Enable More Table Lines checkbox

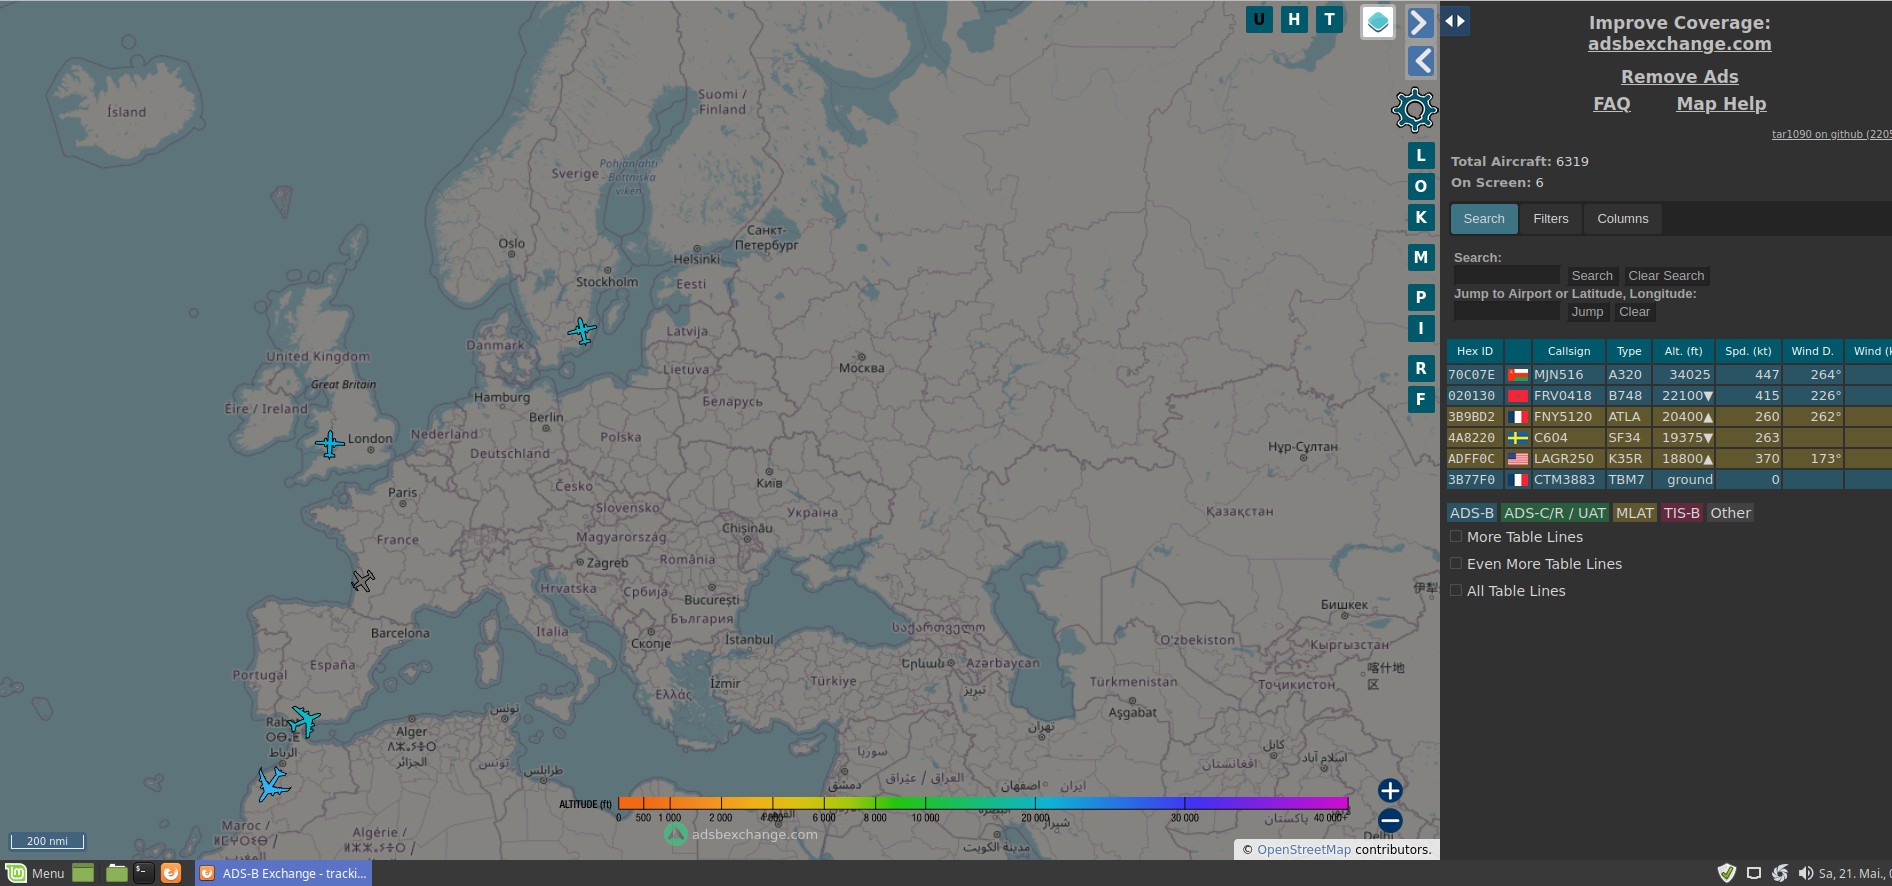pyautogui.click(x=1456, y=537)
